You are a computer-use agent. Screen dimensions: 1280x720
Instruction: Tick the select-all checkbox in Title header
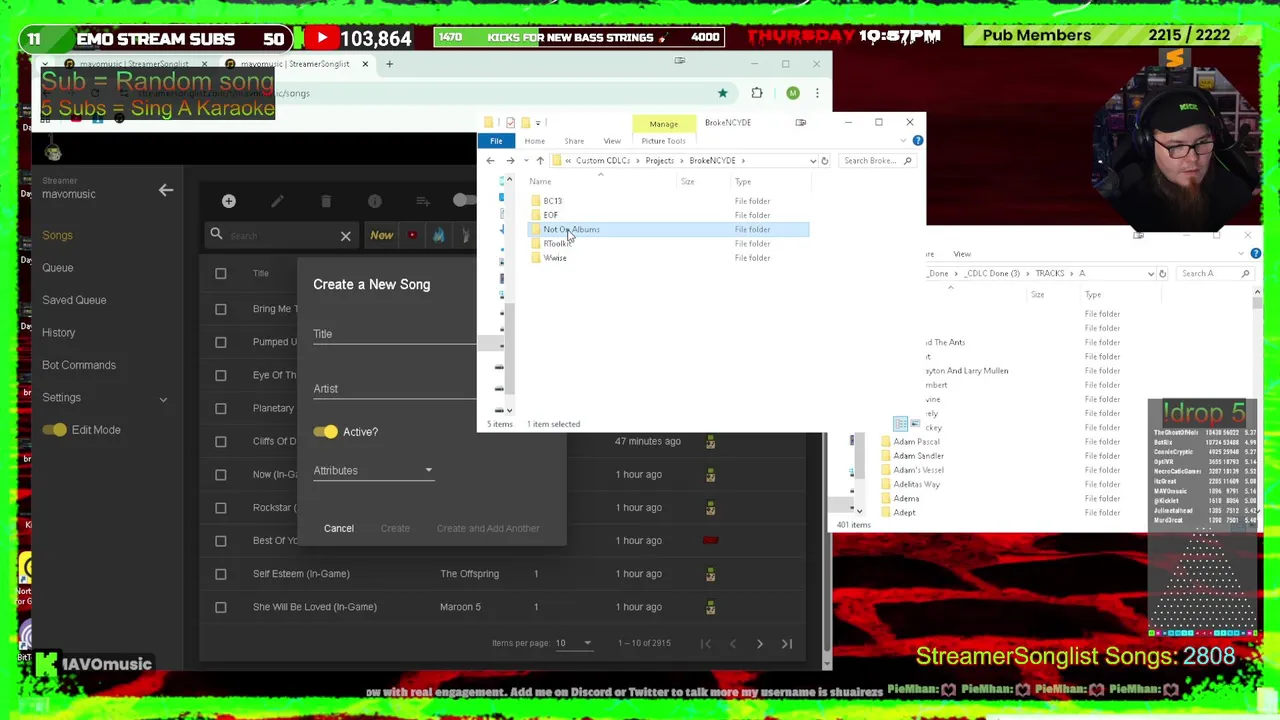[x=221, y=273]
